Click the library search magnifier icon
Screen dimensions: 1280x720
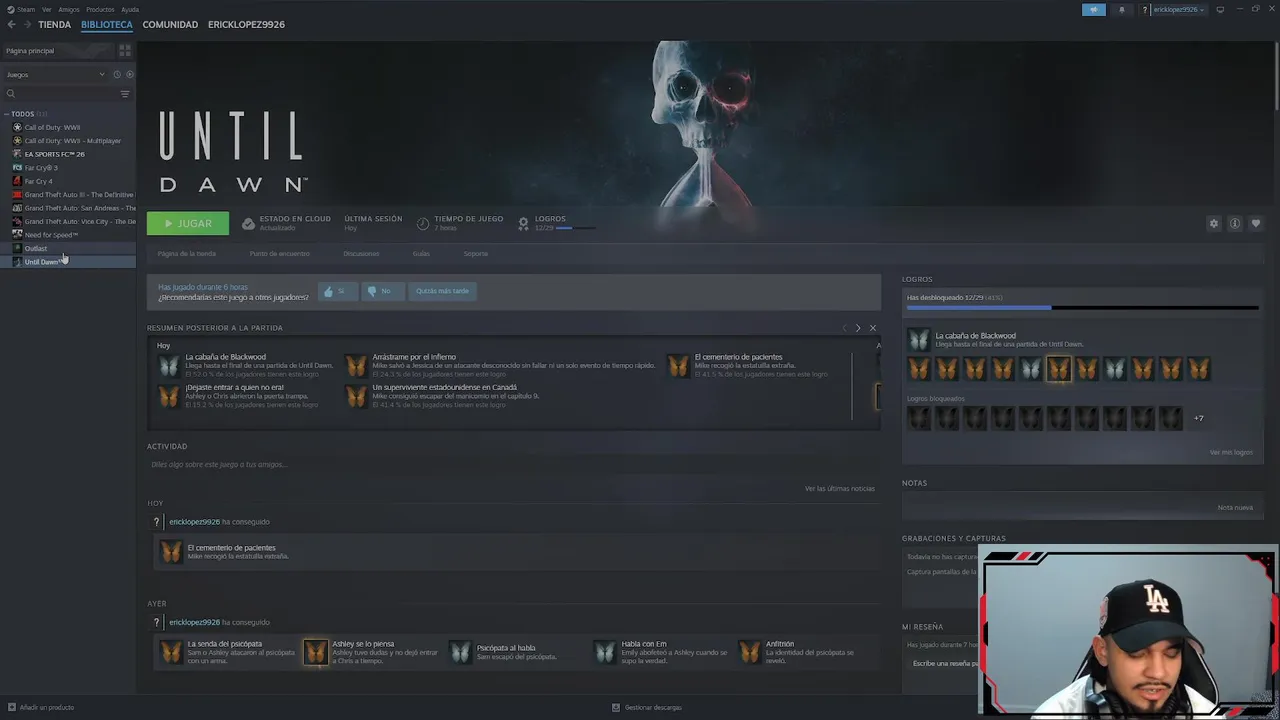[x=11, y=94]
